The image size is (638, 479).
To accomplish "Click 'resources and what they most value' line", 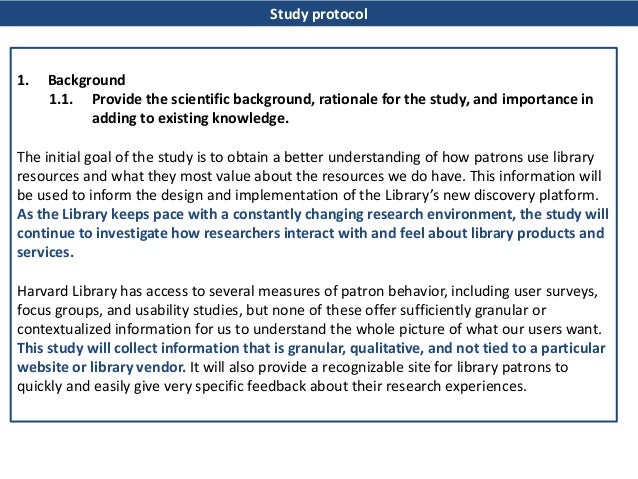I will pyautogui.click(x=309, y=176).
